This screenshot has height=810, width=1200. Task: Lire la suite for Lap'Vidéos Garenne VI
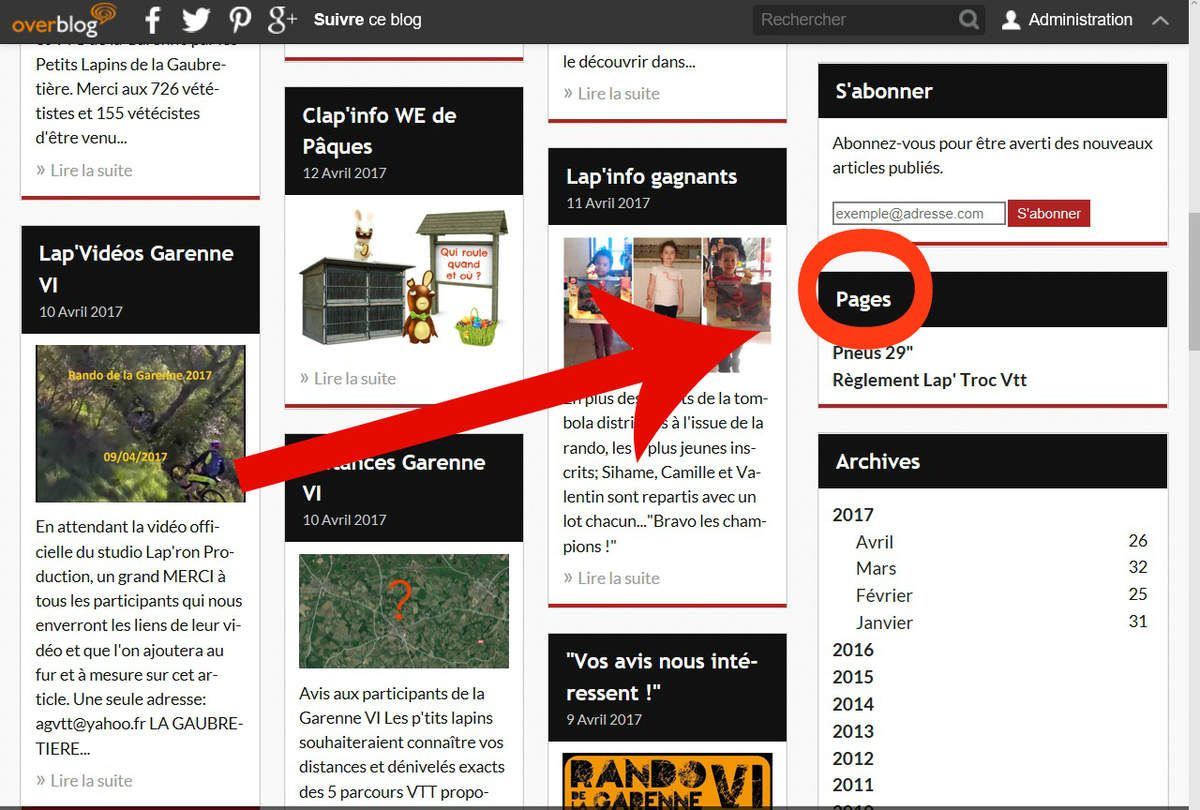(84, 780)
